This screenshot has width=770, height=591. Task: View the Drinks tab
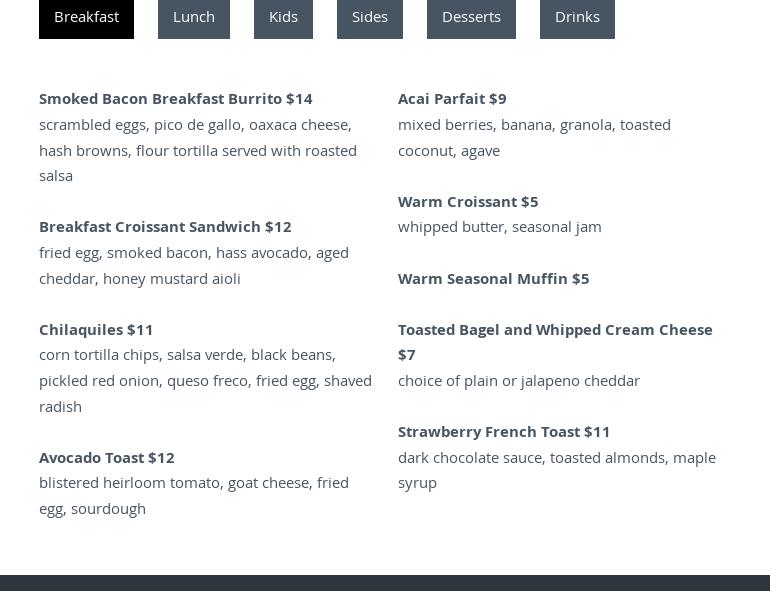(577, 17)
